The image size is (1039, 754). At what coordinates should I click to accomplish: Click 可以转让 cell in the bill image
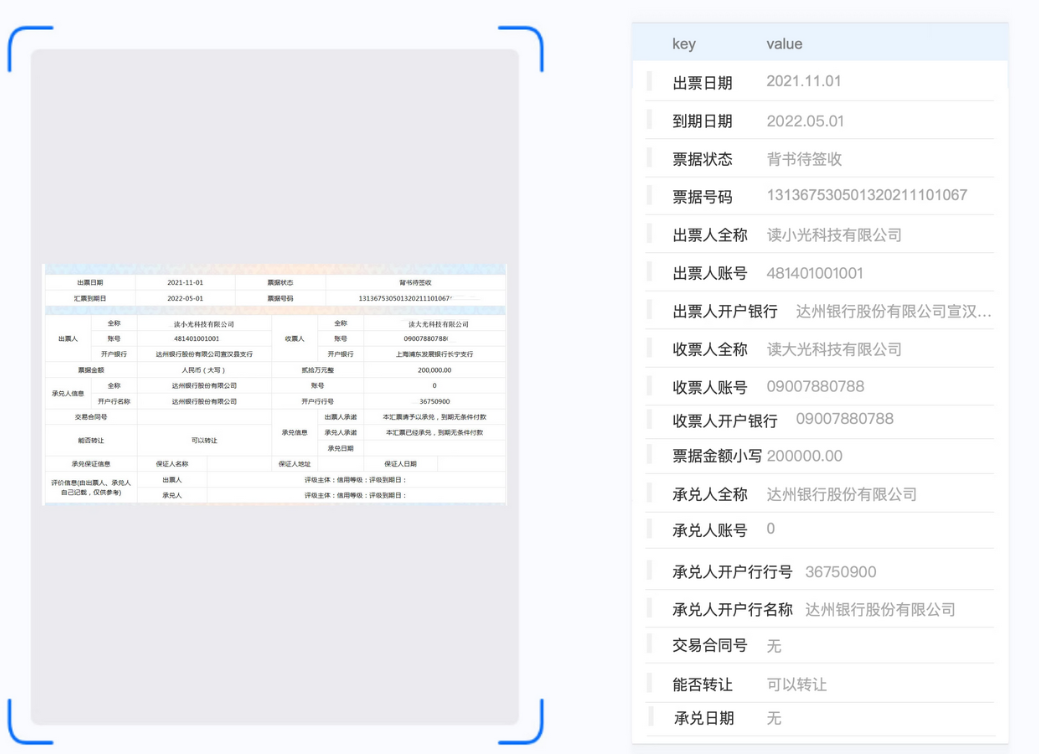click(x=204, y=440)
